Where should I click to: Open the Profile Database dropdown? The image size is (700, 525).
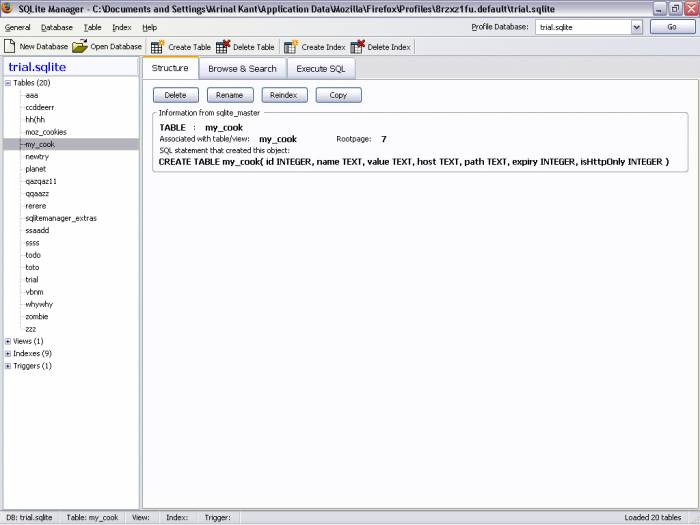point(637,27)
